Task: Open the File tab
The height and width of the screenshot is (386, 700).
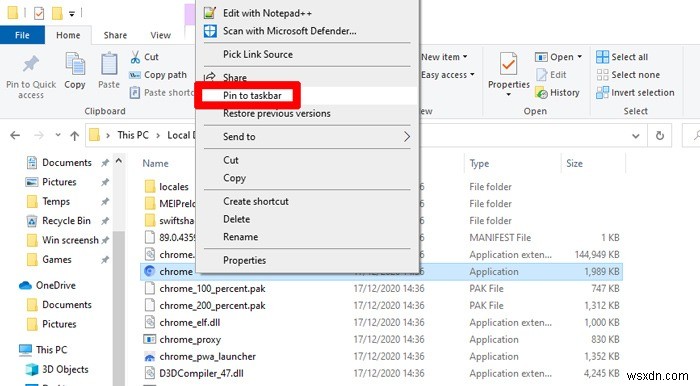Action: pos(22,35)
